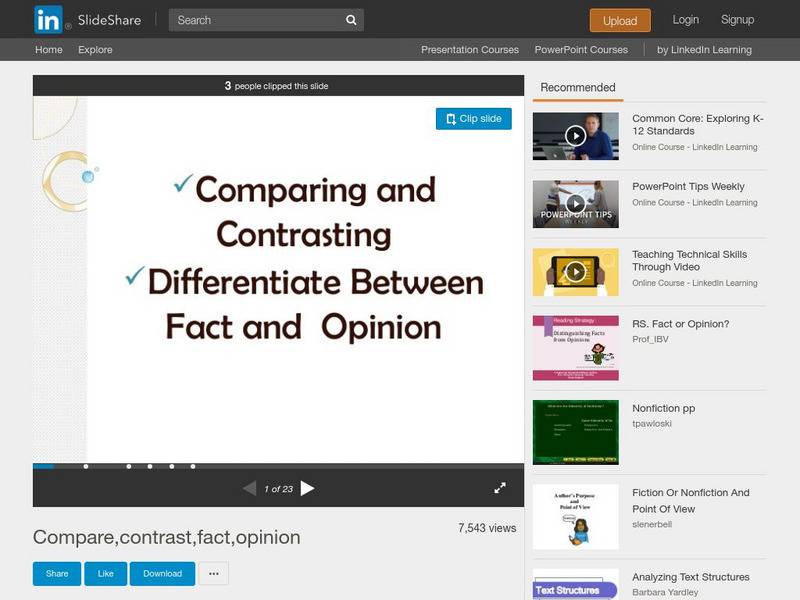Open Fiction Or Nonfiction And Point Of View thumbnail
The width and height of the screenshot is (800, 600).
coord(576,517)
